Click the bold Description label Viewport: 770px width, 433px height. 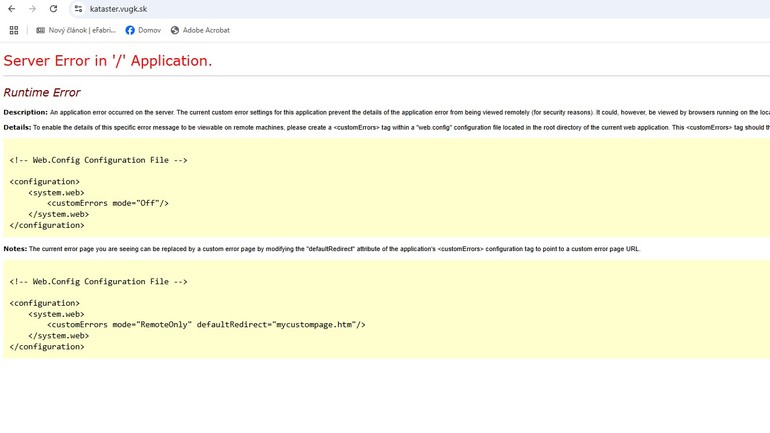(25, 113)
